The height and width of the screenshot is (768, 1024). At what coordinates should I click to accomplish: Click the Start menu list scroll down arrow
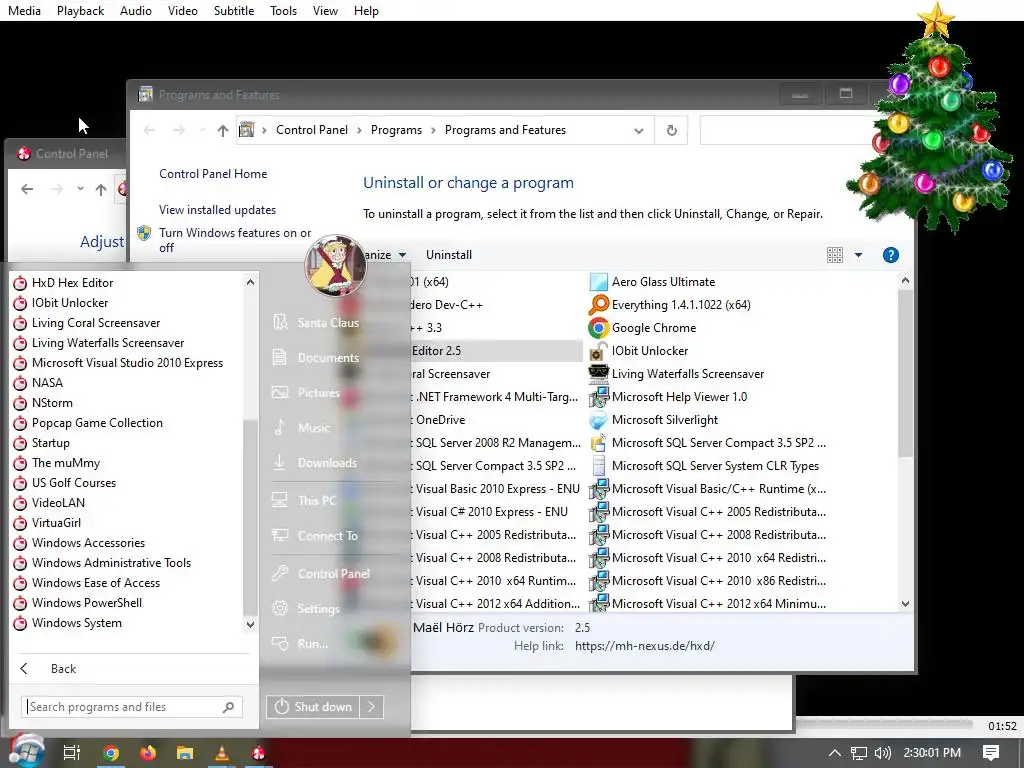250,625
